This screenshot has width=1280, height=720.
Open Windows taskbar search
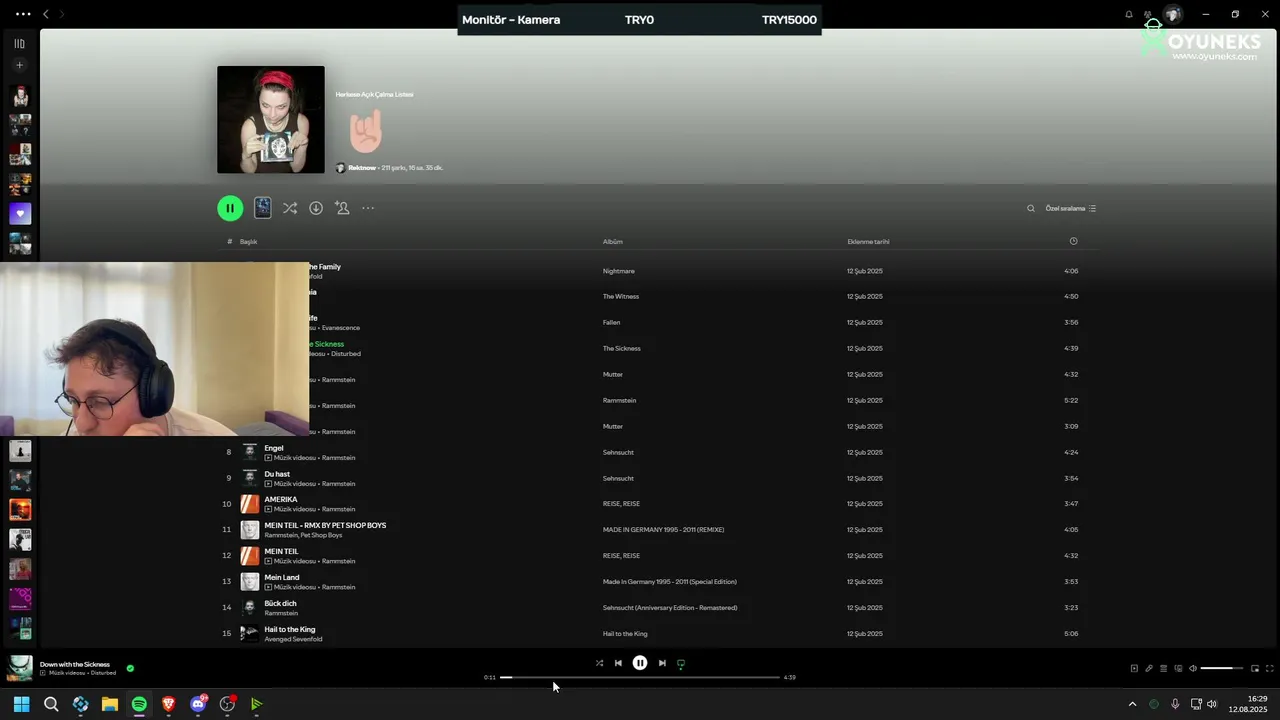coord(51,704)
